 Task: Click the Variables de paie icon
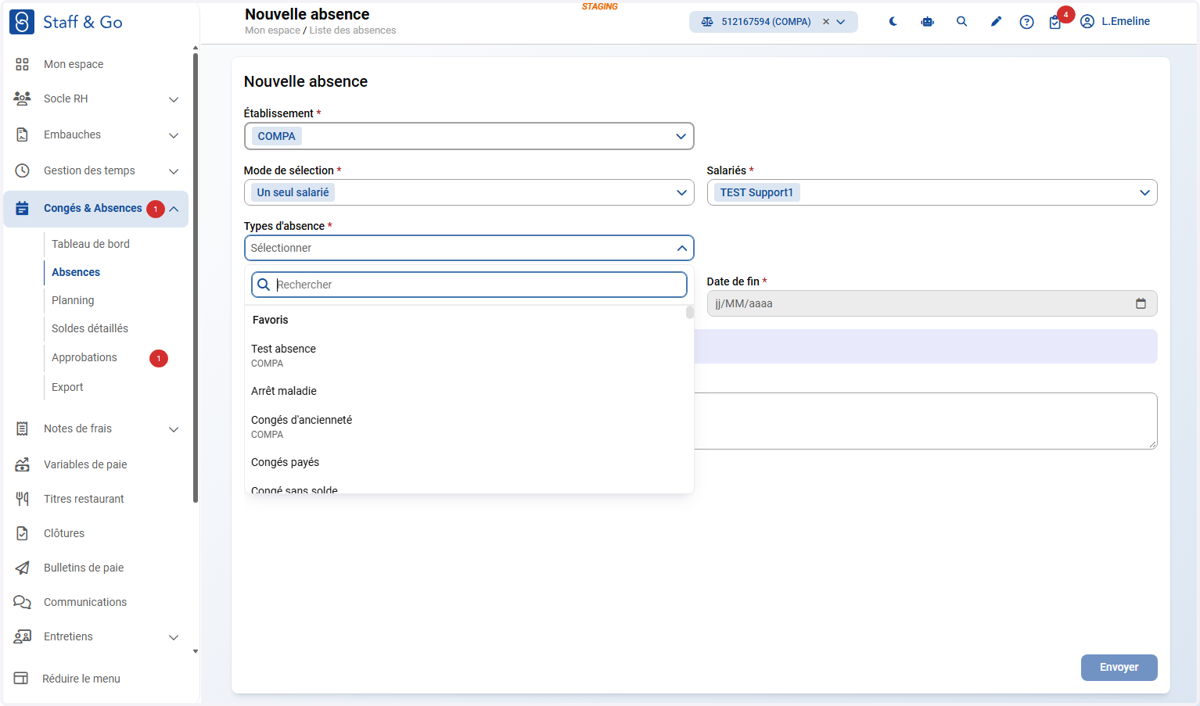[22, 465]
